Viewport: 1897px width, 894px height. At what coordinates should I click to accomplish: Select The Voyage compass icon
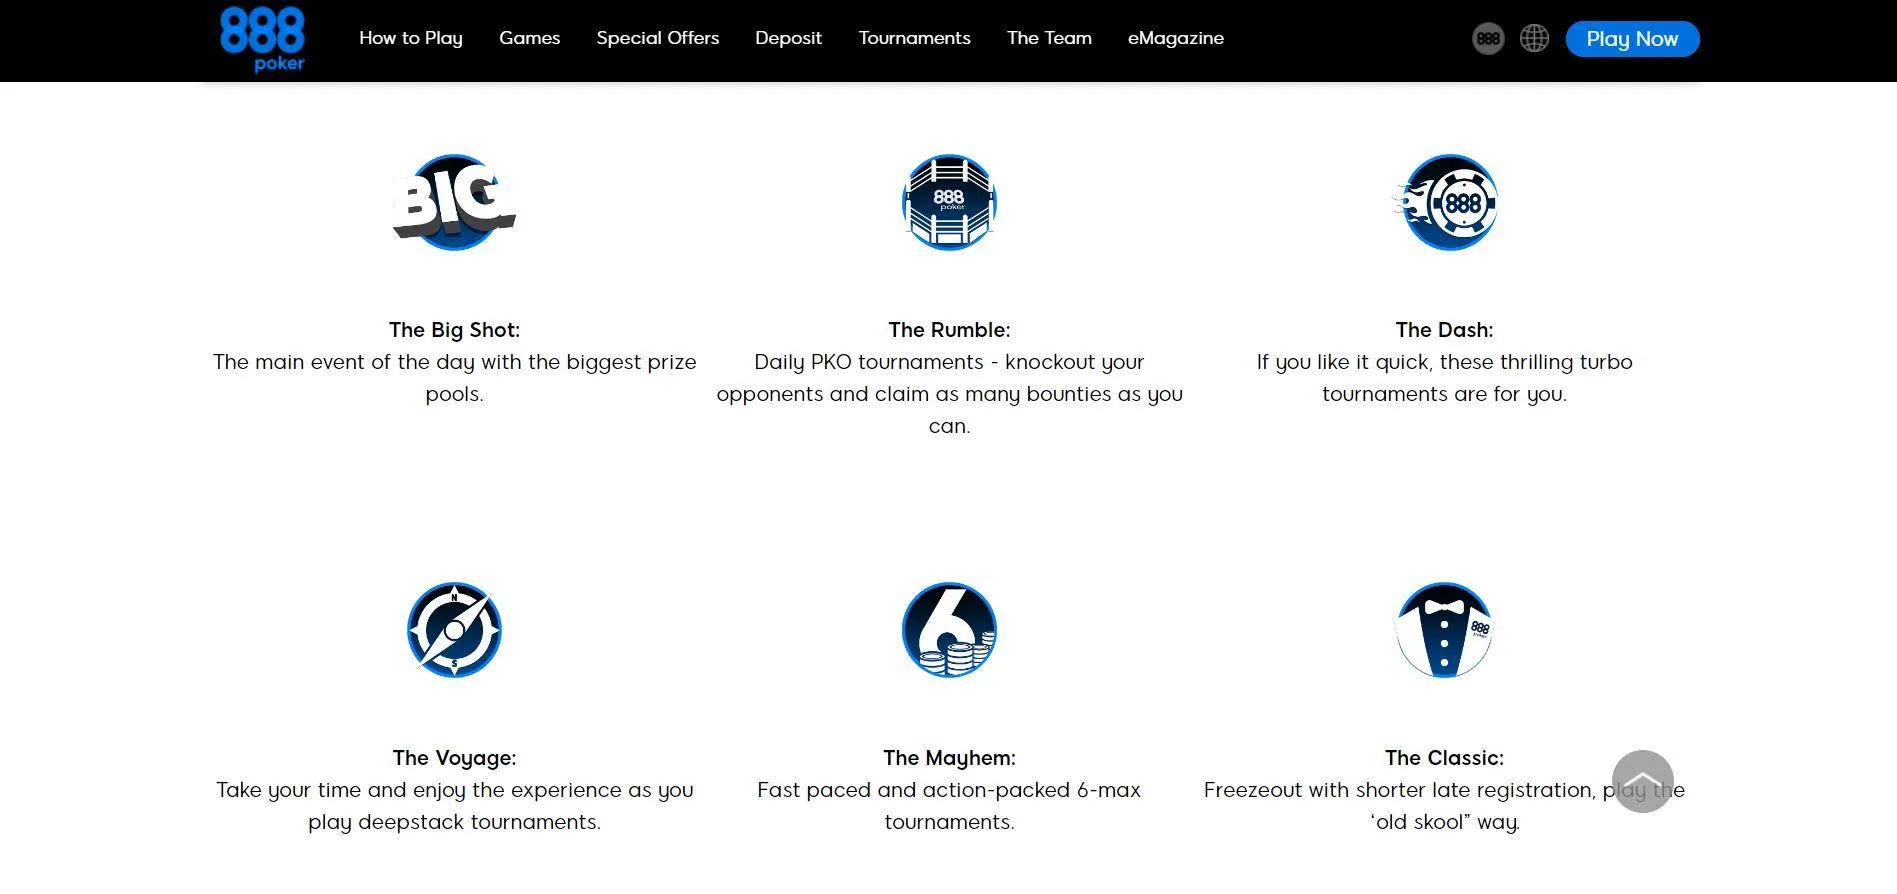pos(454,630)
